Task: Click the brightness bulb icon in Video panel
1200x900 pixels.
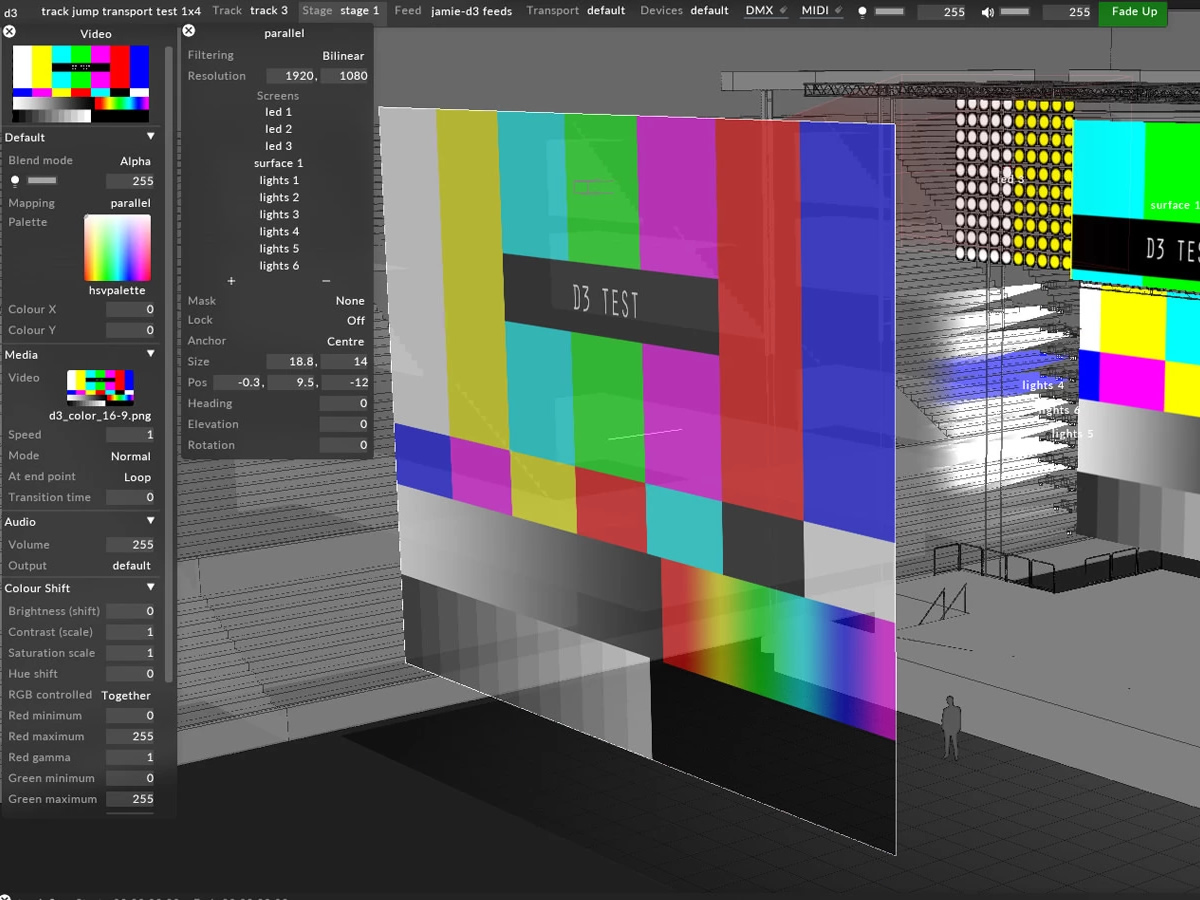Action: coord(14,181)
